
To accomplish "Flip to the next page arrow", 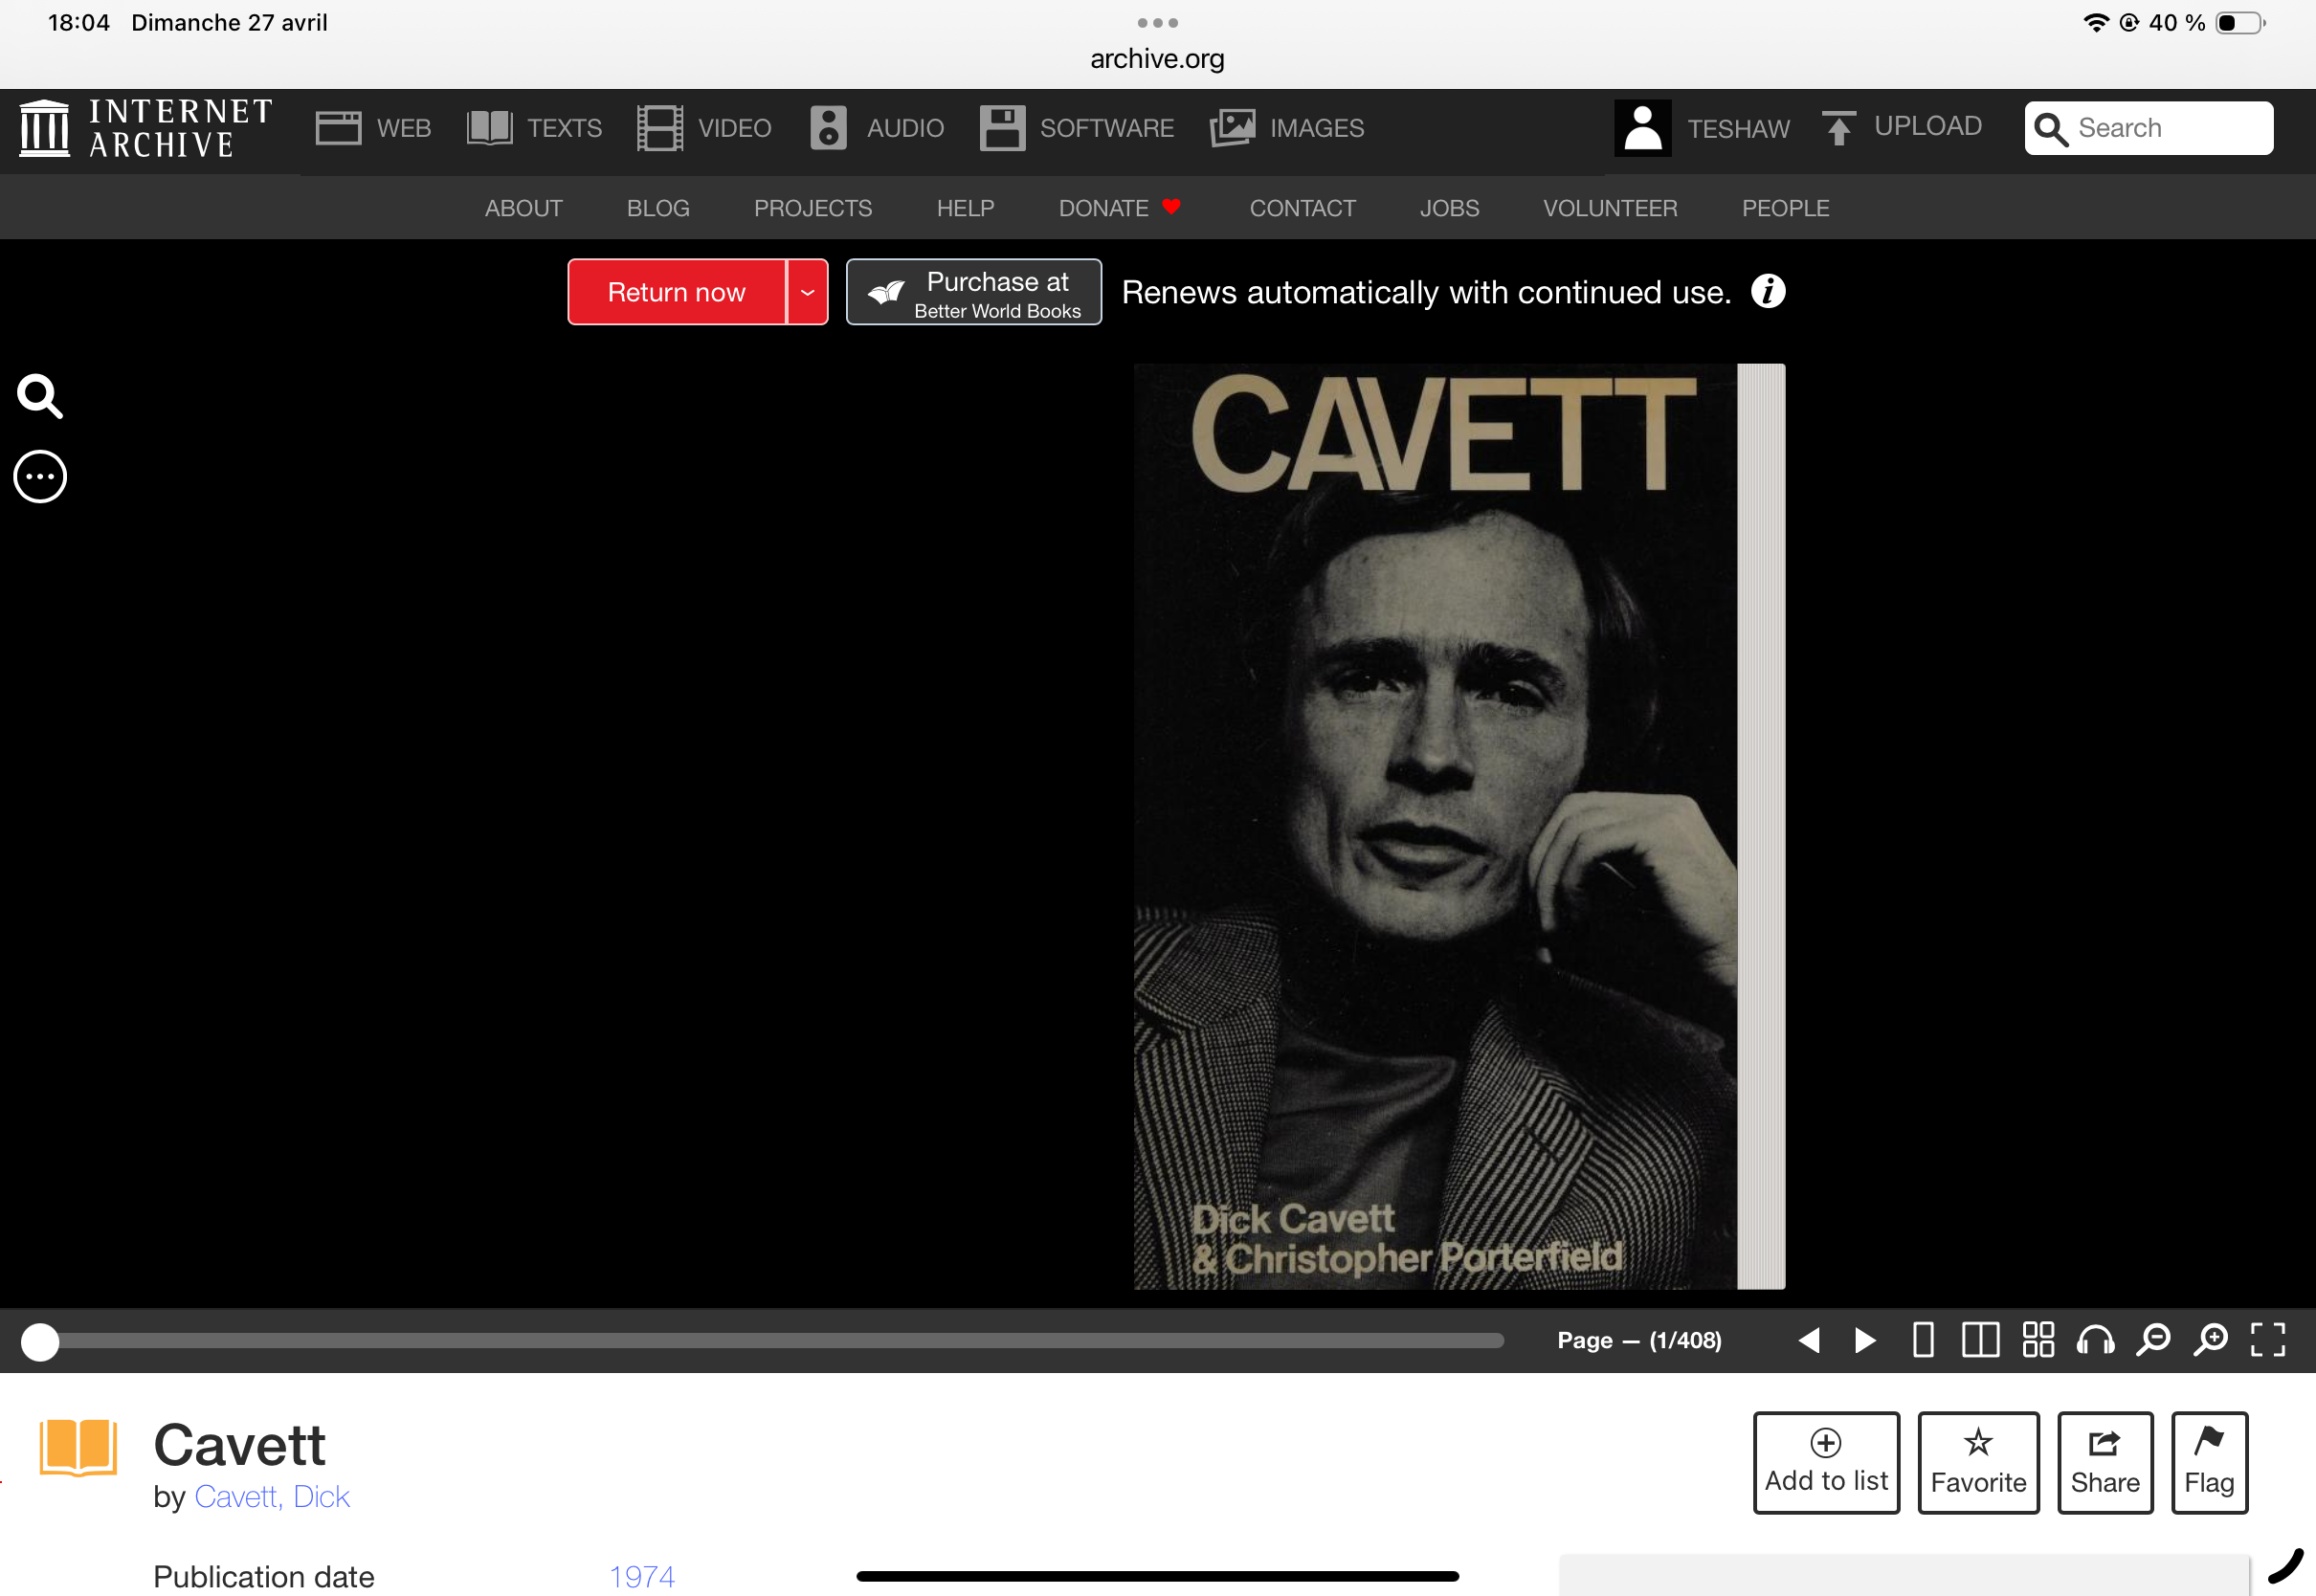I will click(x=1865, y=1340).
